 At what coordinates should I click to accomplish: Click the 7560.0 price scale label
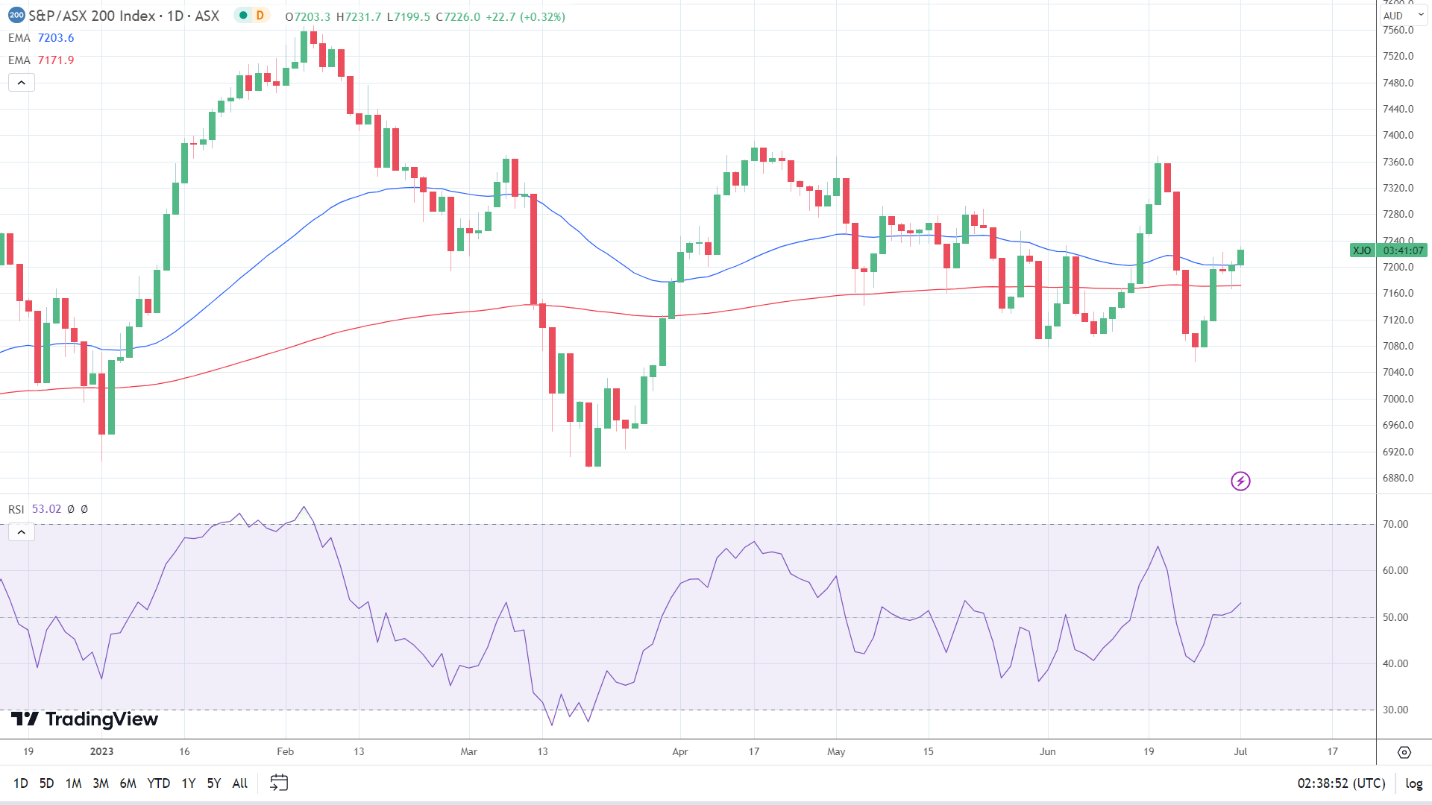point(1396,30)
